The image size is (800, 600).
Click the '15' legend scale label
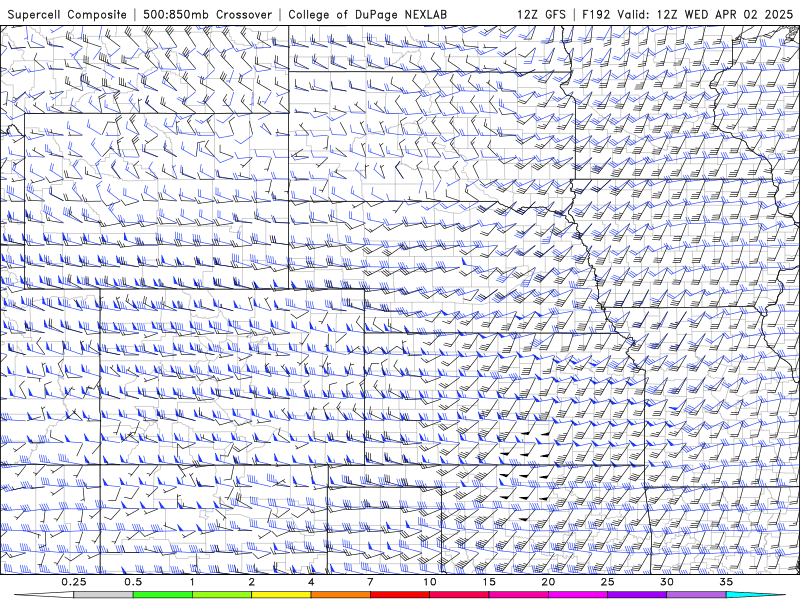coord(489,582)
